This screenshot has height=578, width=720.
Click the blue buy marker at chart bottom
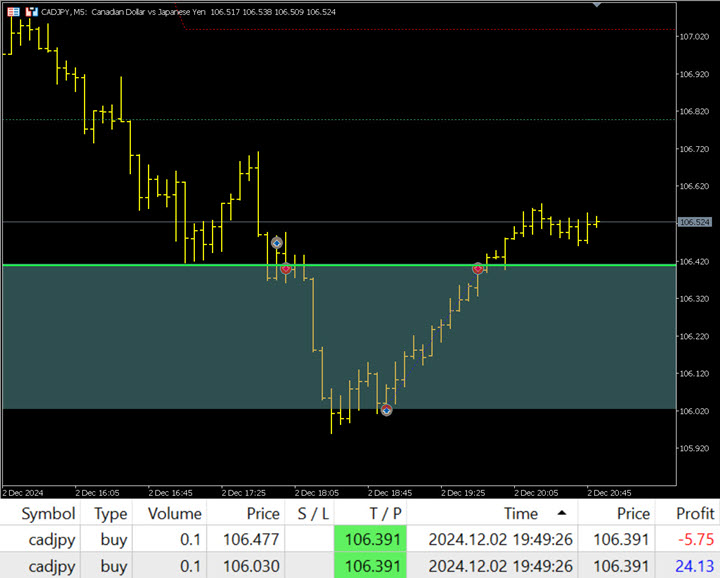pyautogui.click(x=386, y=409)
